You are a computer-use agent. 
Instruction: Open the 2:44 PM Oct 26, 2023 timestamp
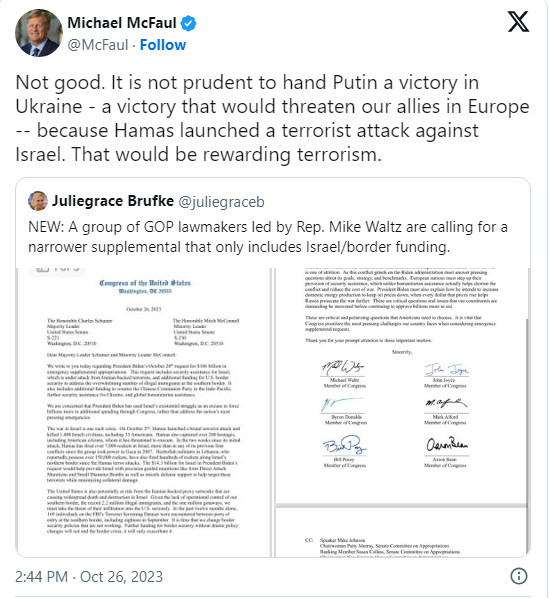point(89,576)
